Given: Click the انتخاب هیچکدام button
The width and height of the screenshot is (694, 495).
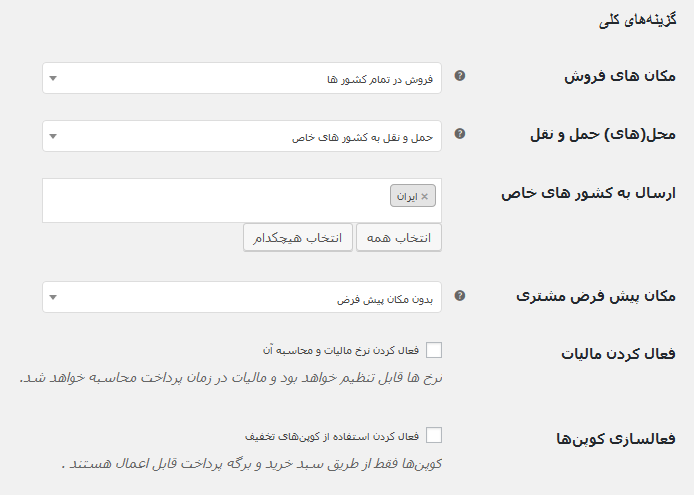Looking at the screenshot, I should click(298, 238).
